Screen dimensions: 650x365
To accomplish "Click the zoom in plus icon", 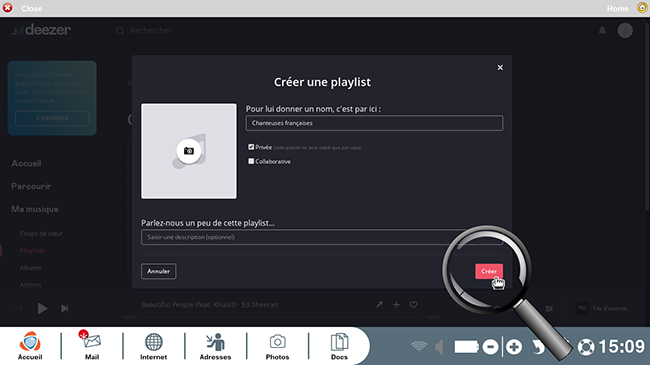I will [x=514, y=346].
